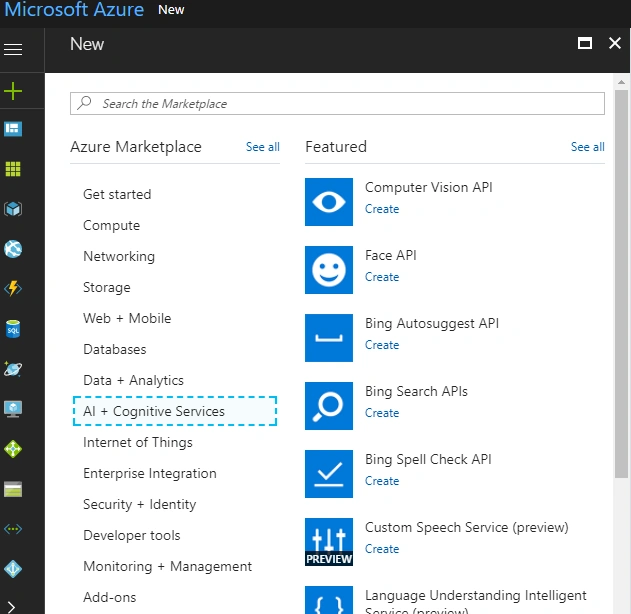The height and width of the screenshot is (614, 631).
Task: Expand the sidebar with the bottom chevron
Action: (x=11, y=606)
